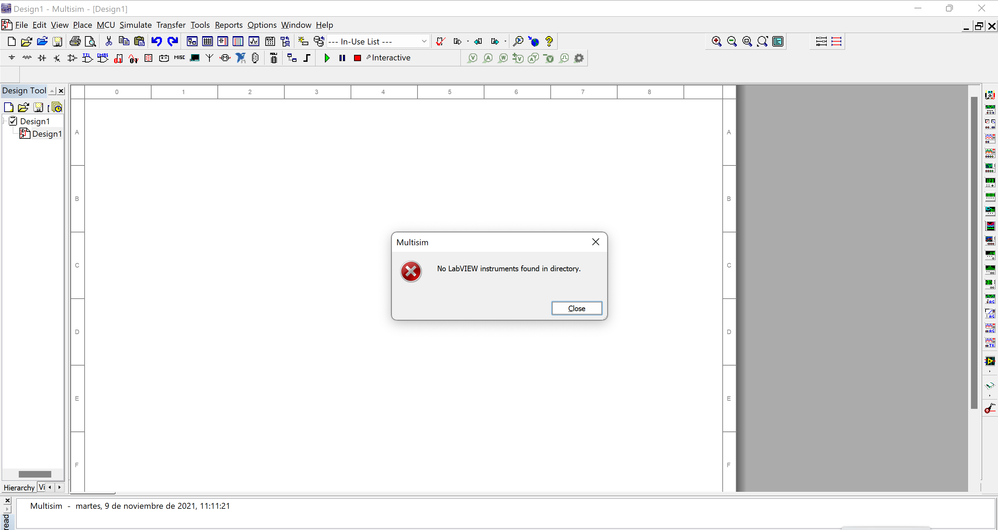Toggle the Spreadsheet view icon
998x530 pixels.
[x=207, y=41]
